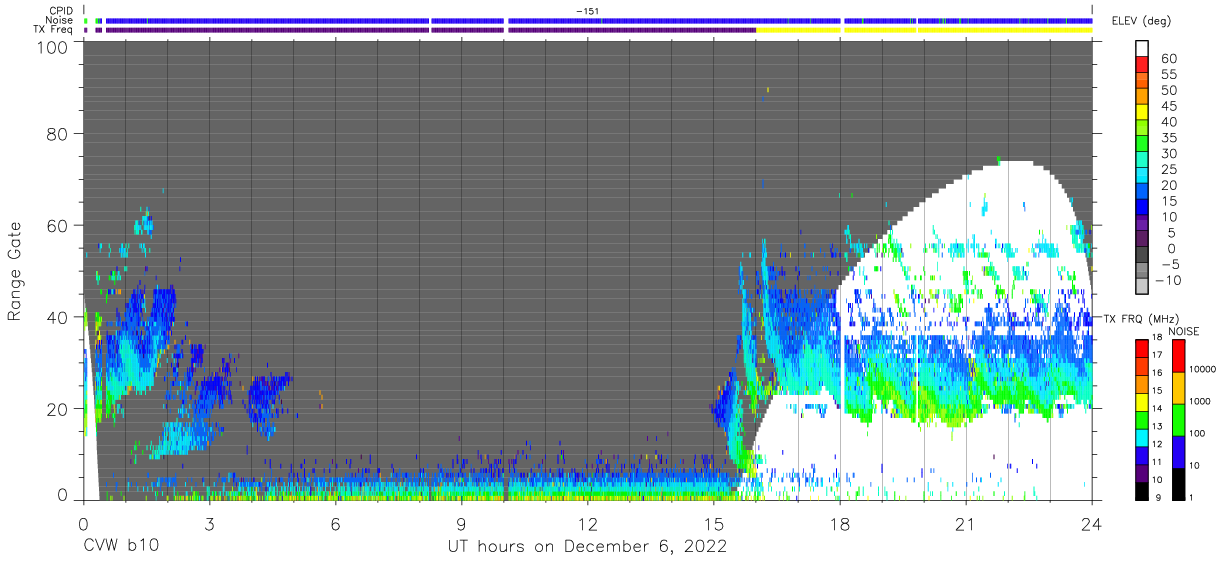The height and width of the screenshot is (567, 1228).
Task: Click the cyan 20–25 elevation color segment
Action: coord(1144,177)
